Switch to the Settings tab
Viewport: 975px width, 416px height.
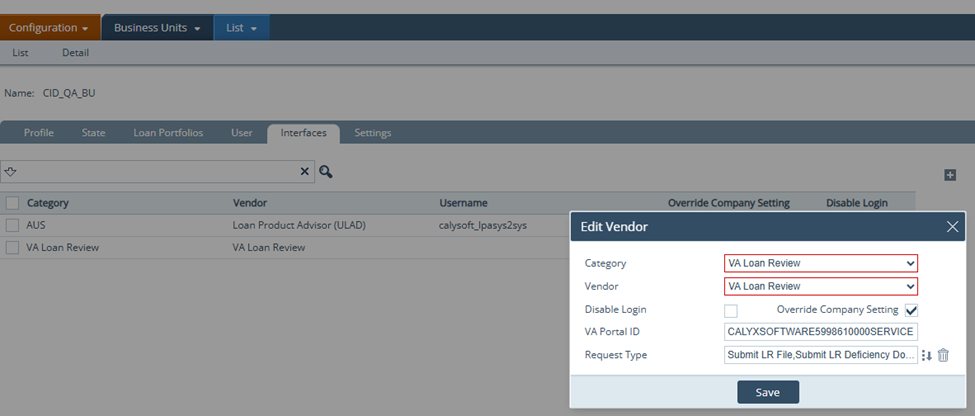pos(373,133)
